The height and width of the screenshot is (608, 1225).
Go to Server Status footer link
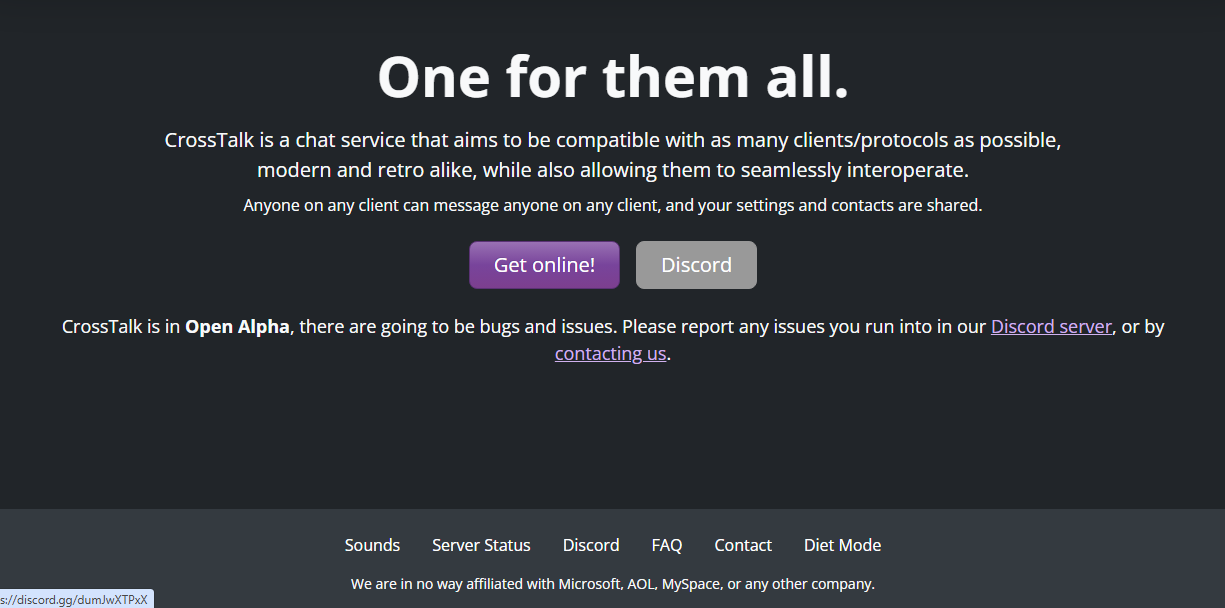[481, 545]
